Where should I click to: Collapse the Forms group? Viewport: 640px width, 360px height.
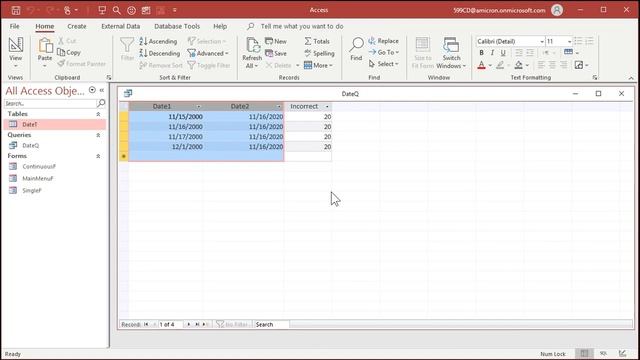pos(98,156)
